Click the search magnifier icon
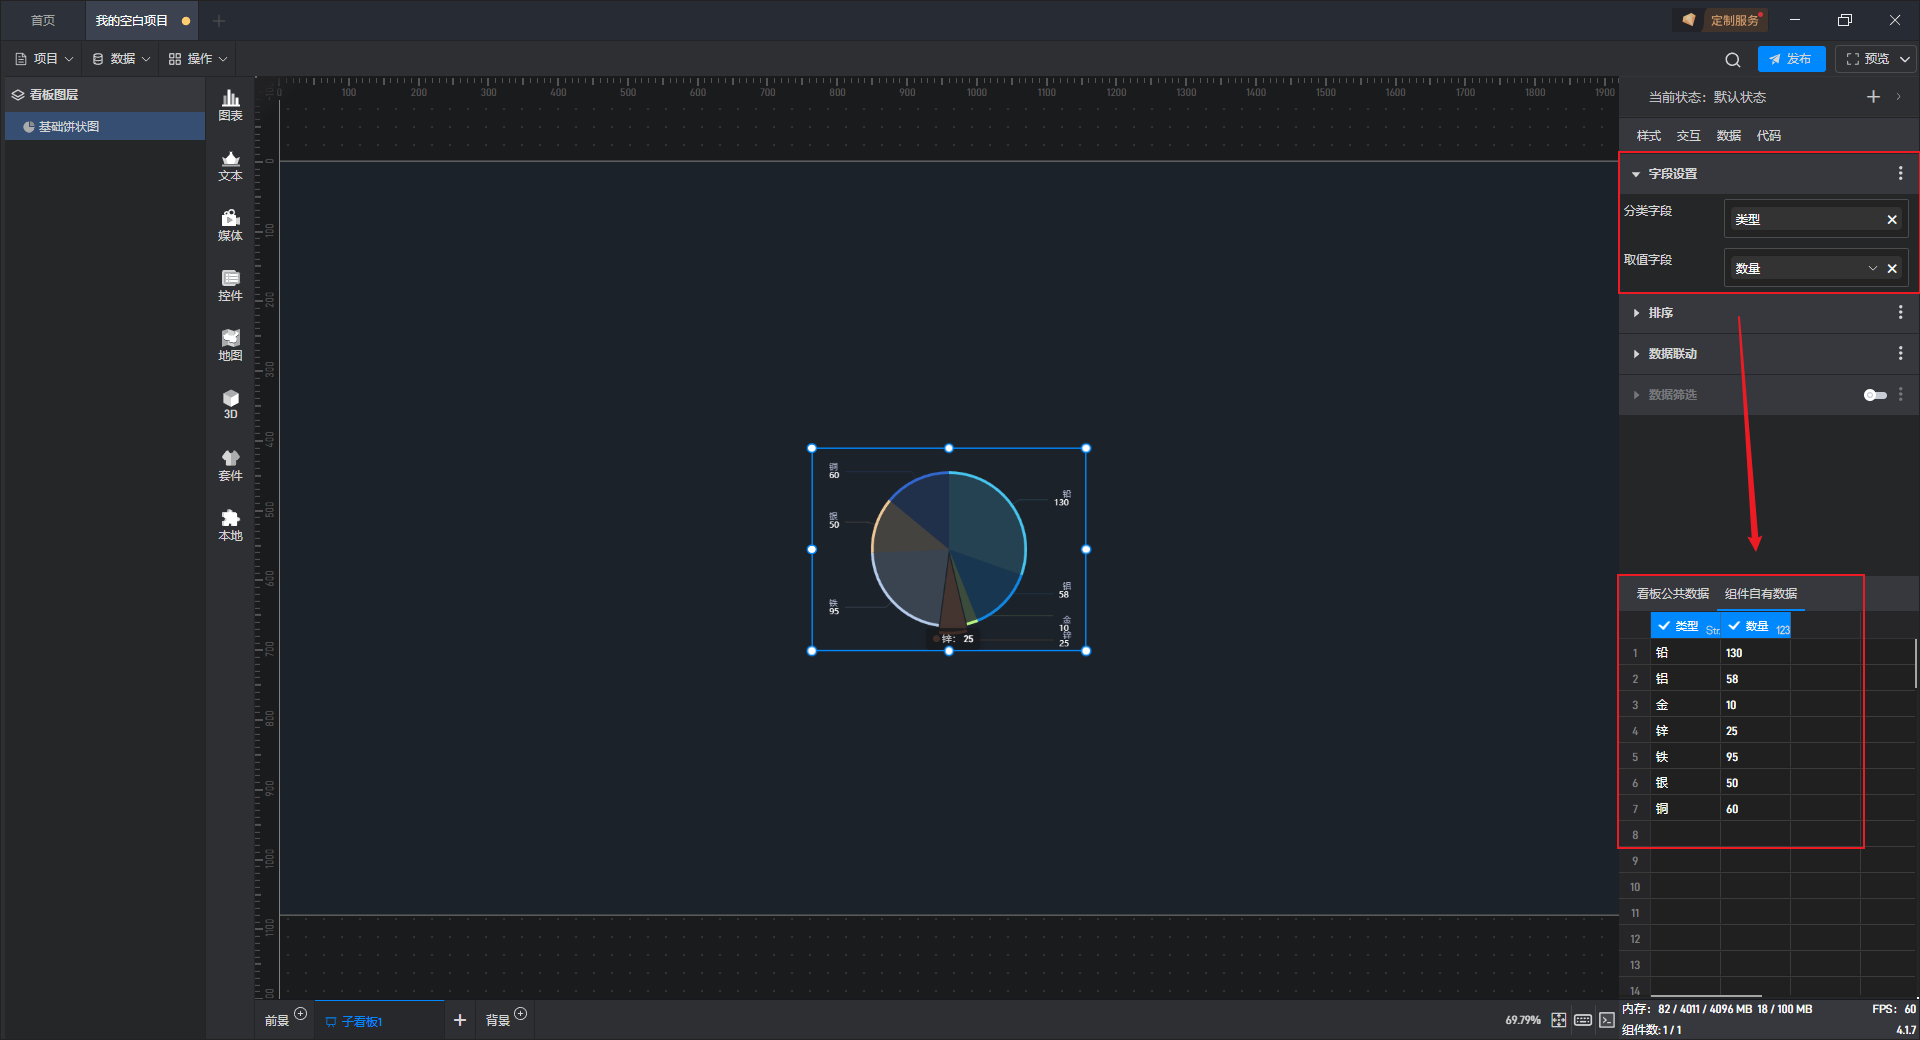The height and width of the screenshot is (1040, 1920). coord(1733,59)
